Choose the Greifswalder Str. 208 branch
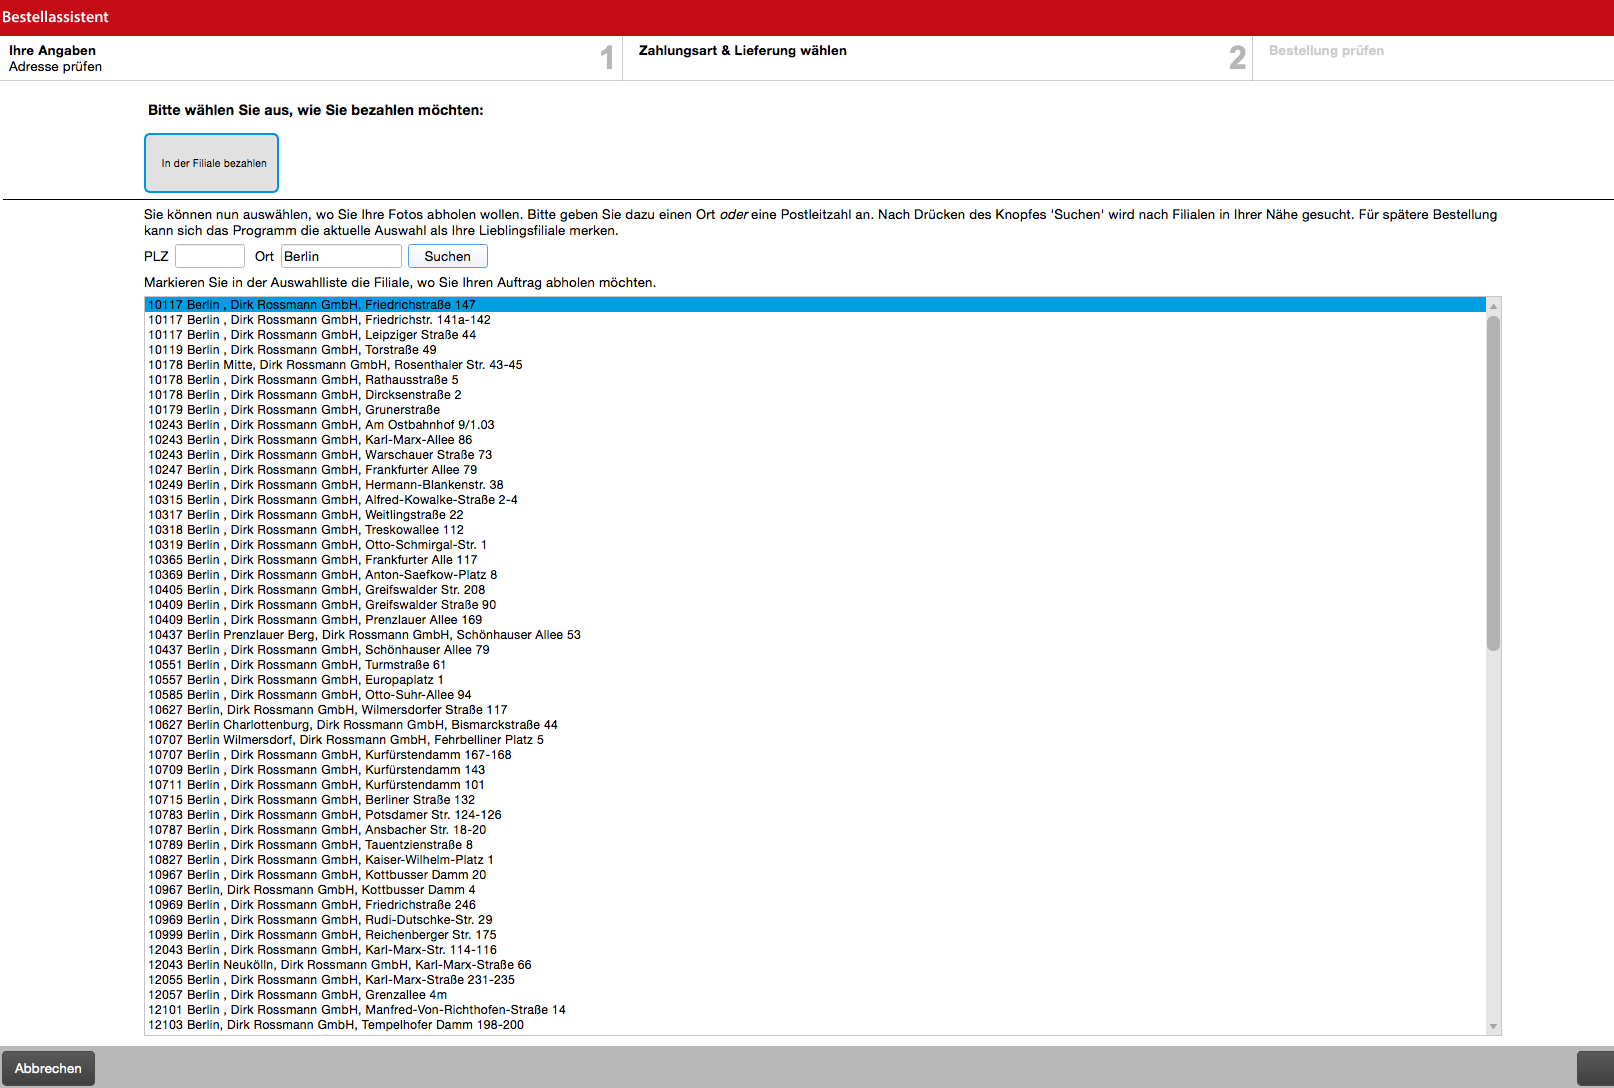1614x1088 pixels. (815, 590)
